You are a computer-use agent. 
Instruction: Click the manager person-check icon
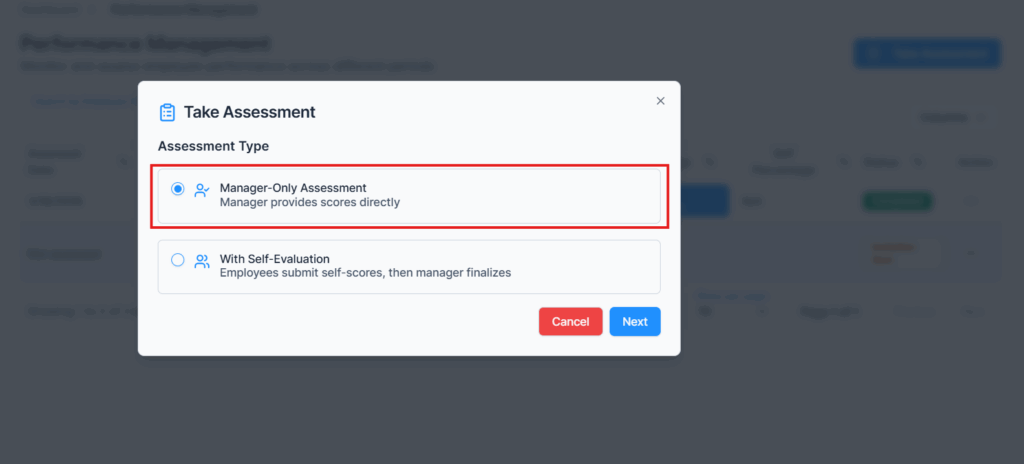[202, 189]
